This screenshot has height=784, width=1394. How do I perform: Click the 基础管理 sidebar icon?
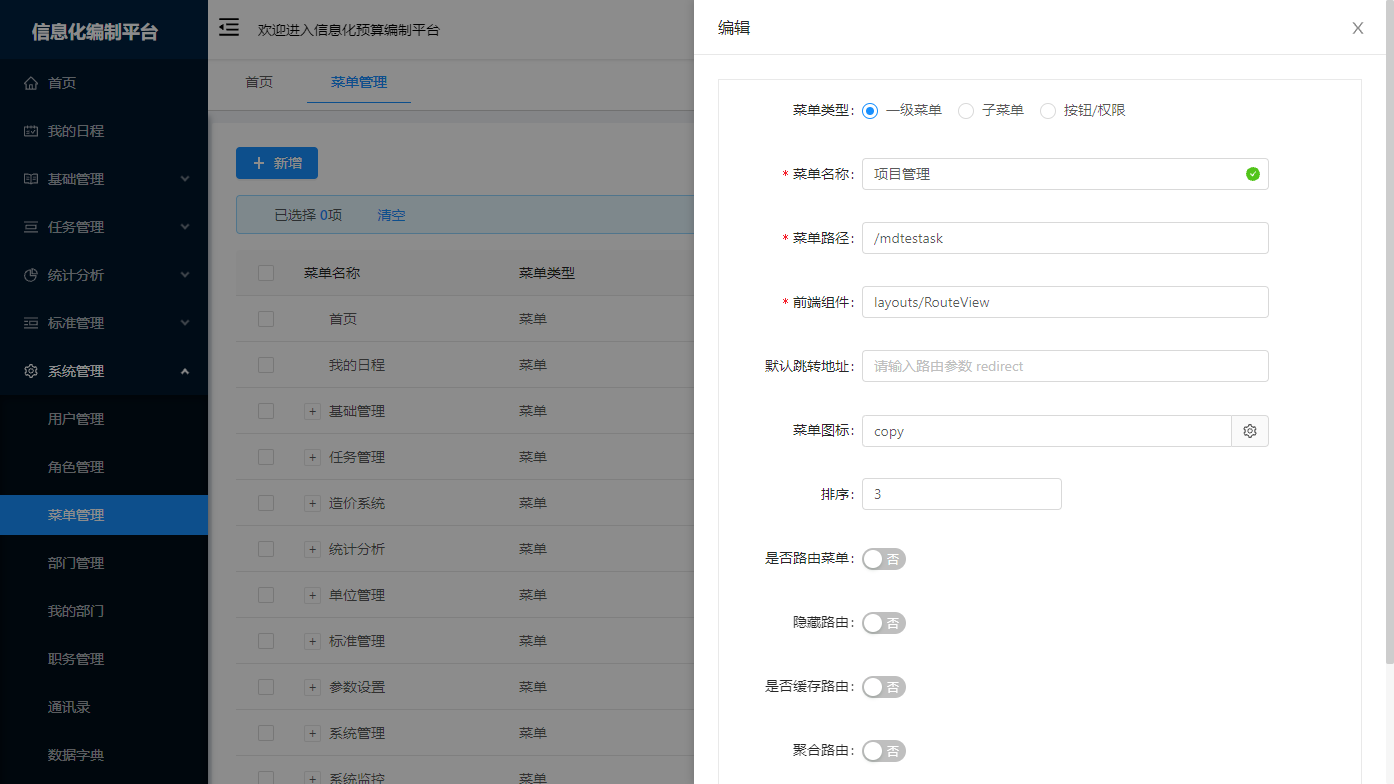31,178
